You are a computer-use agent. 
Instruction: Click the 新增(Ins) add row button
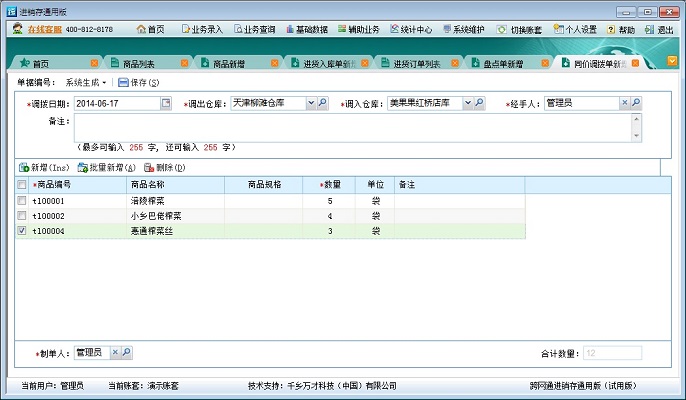coord(43,167)
